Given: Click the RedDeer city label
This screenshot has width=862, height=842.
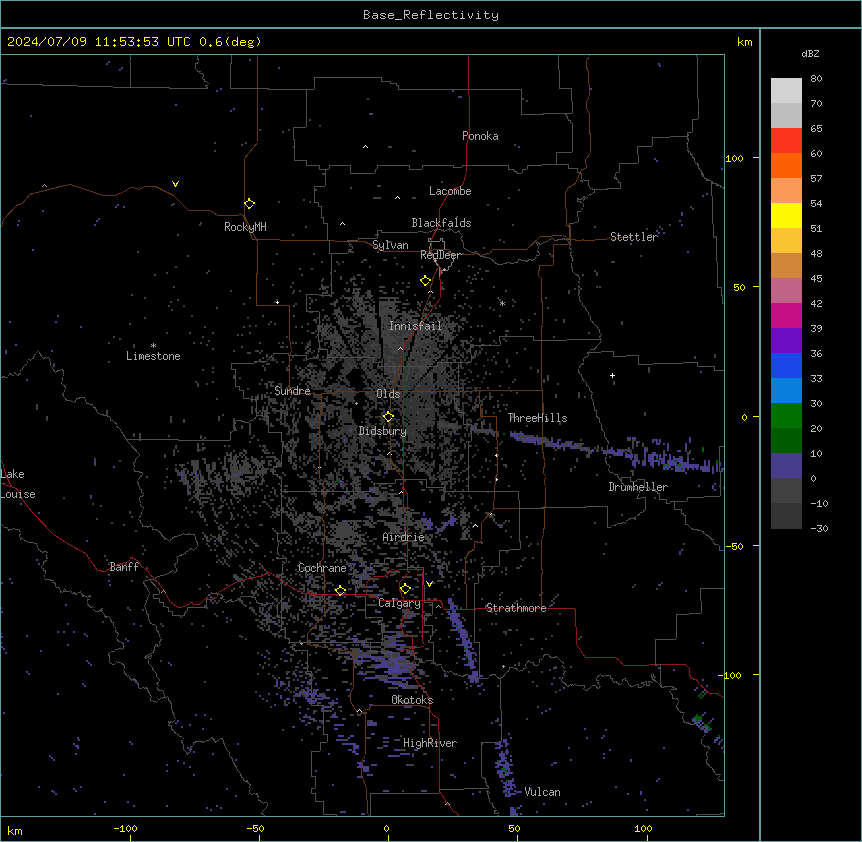Looking at the screenshot, I should 440,255.
